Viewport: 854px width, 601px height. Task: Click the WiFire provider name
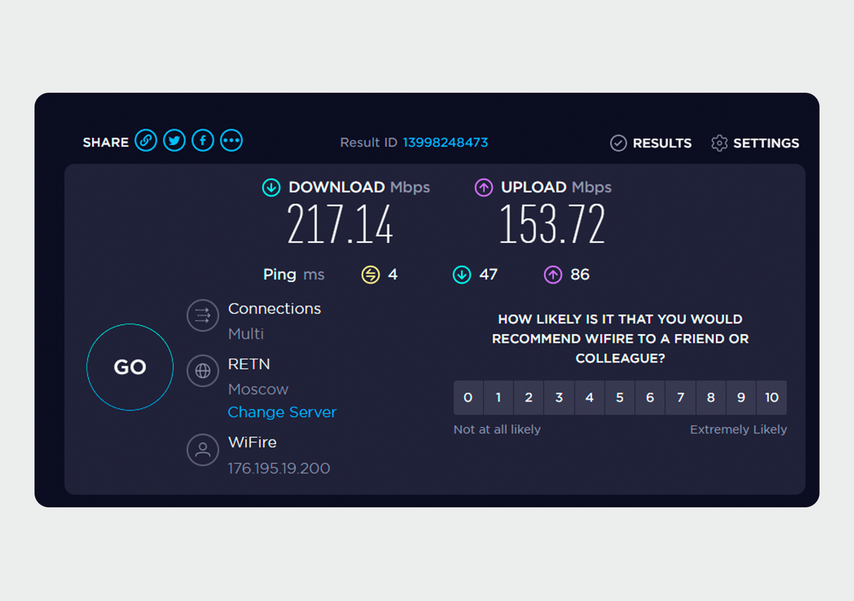pos(252,442)
